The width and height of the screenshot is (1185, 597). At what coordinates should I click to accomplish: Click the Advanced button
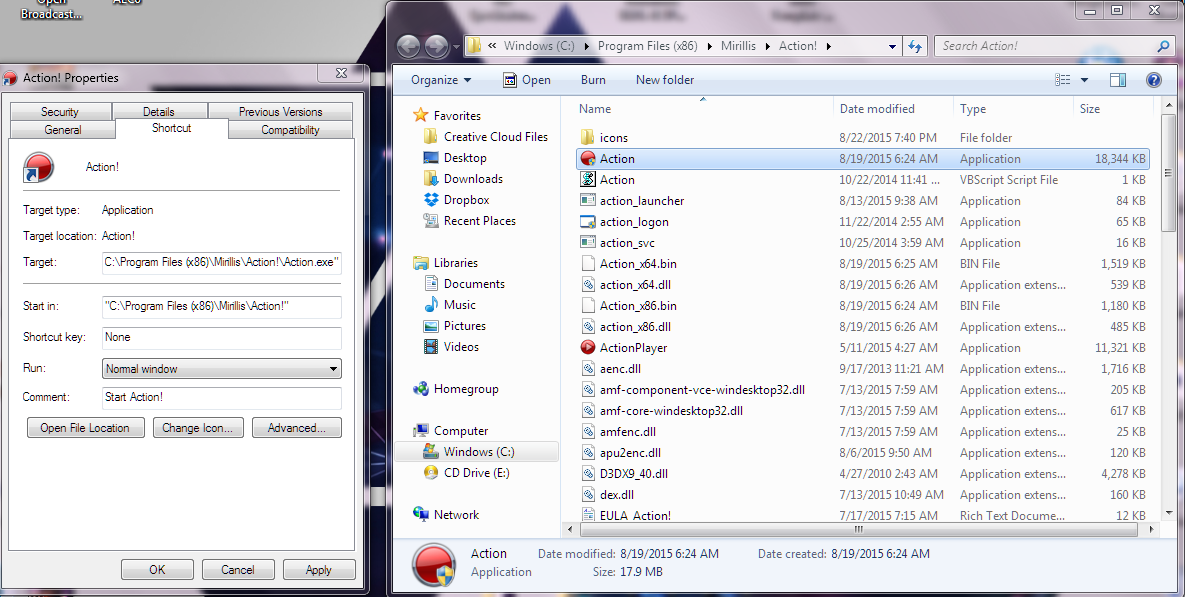coord(296,428)
